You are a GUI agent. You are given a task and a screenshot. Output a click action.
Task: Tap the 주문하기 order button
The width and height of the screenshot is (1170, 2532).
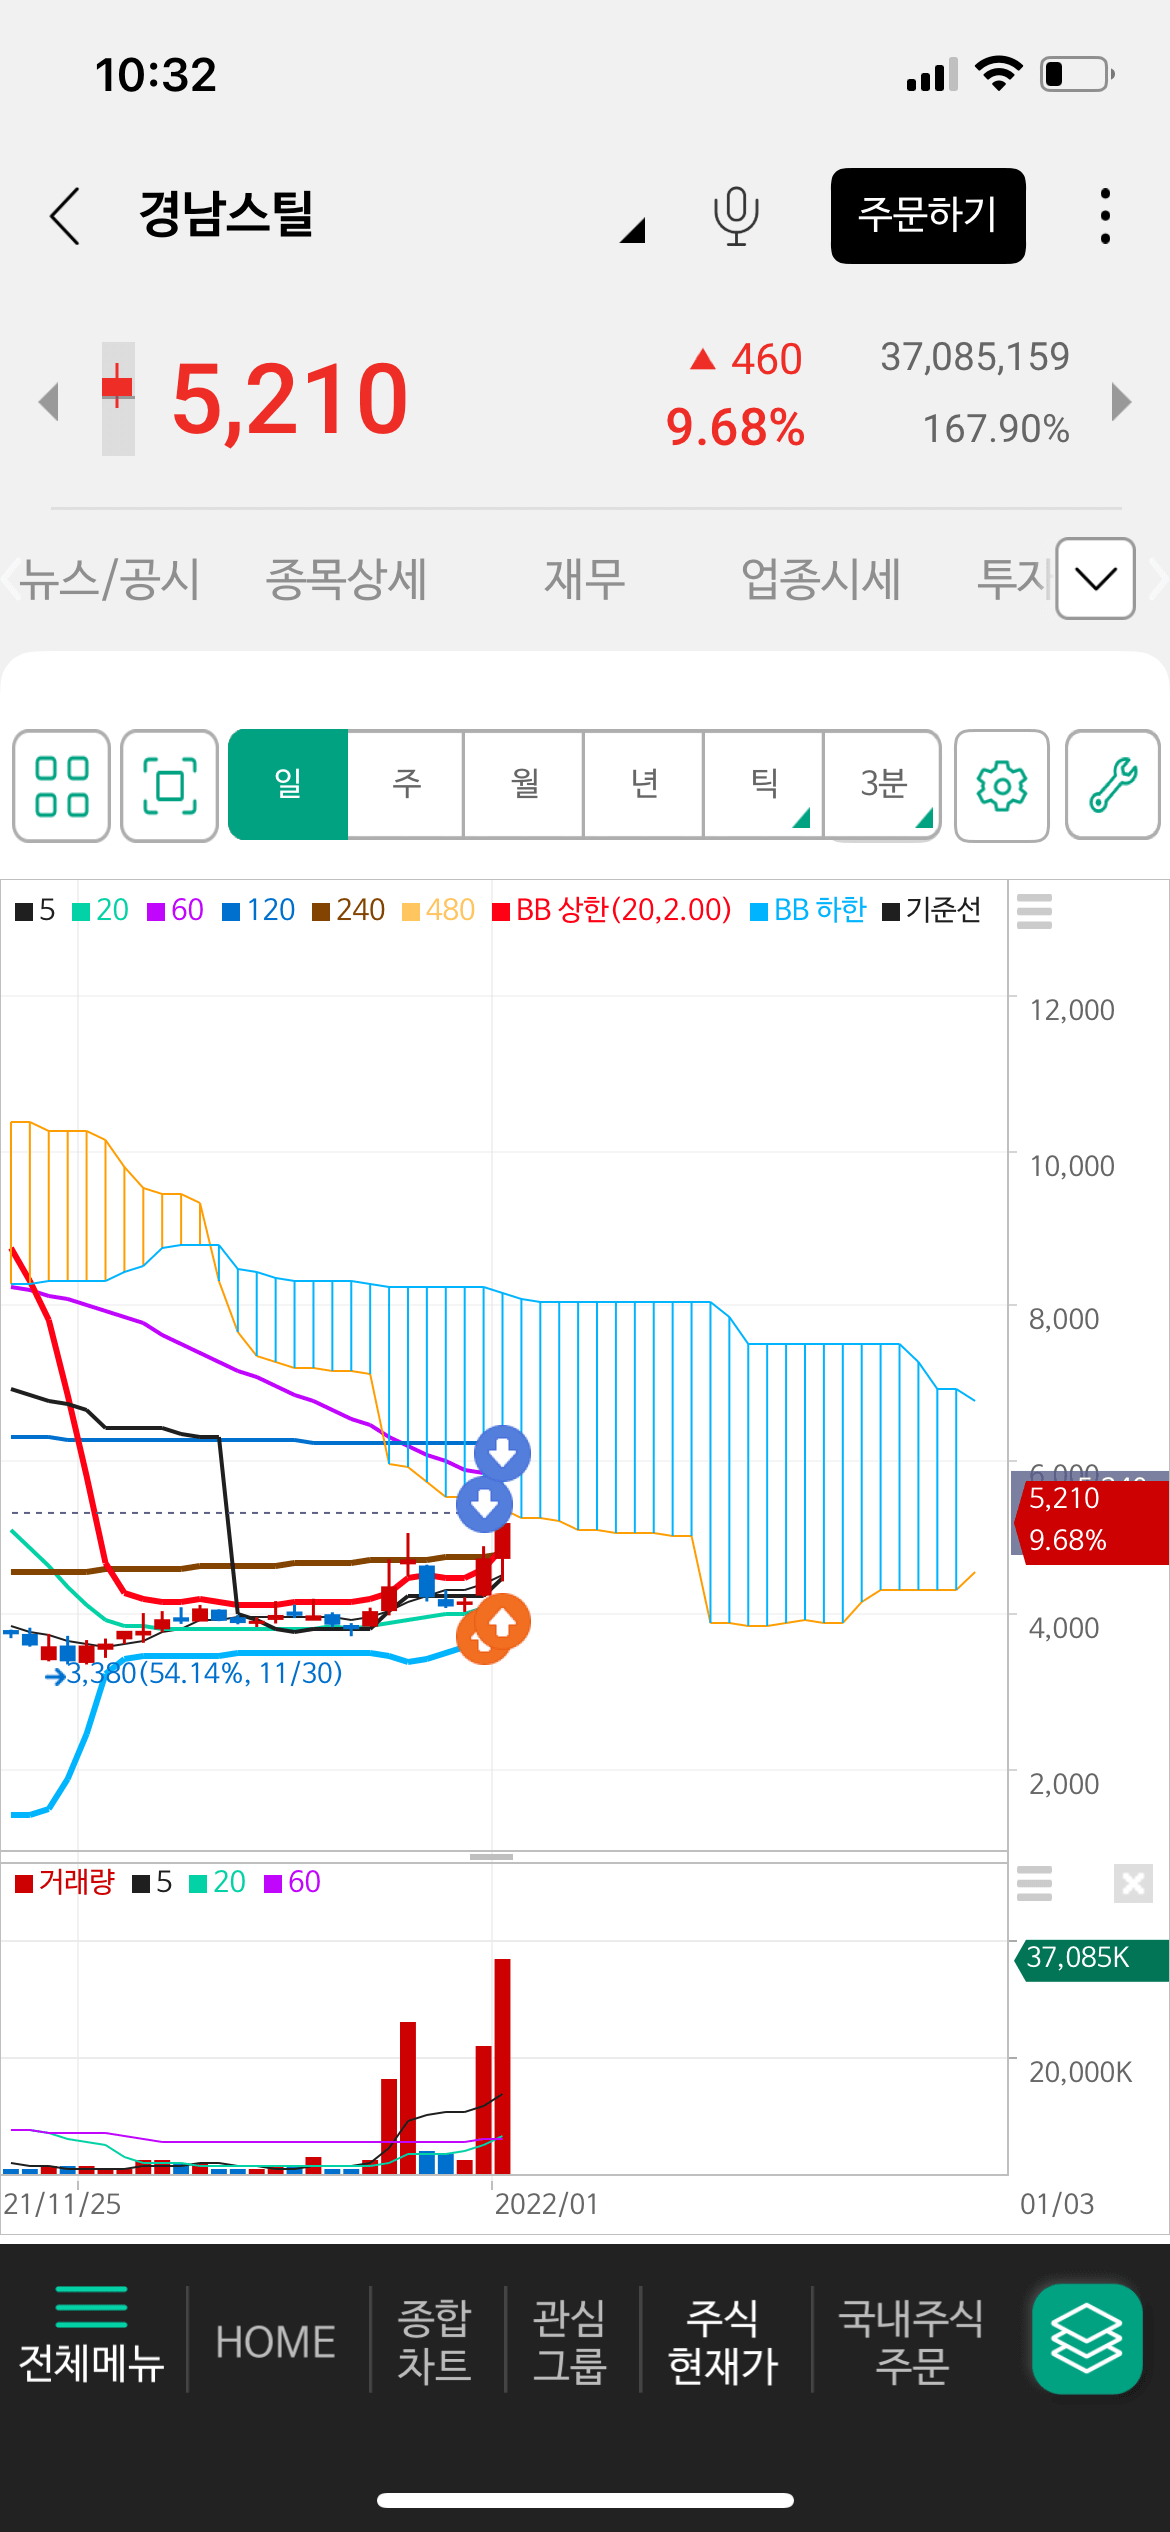pyautogui.click(x=928, y=216)
